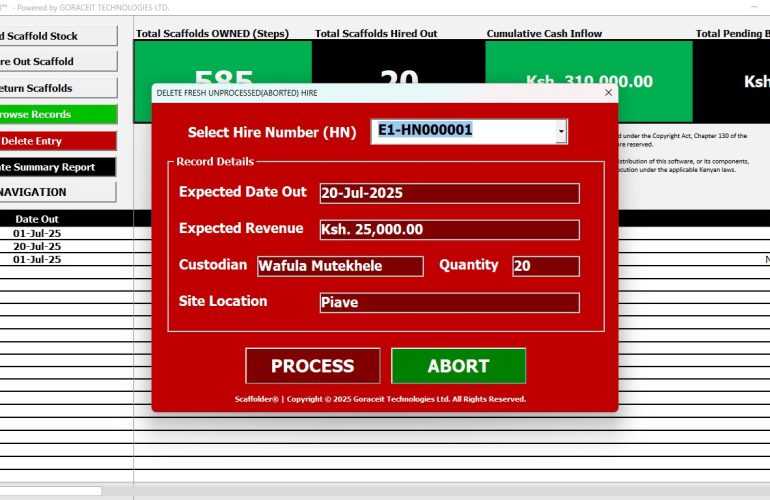Image resolution: width=770 pixels, height=500 pixels.
Task: Click the Date Out column header
Action: coord(37,218)
